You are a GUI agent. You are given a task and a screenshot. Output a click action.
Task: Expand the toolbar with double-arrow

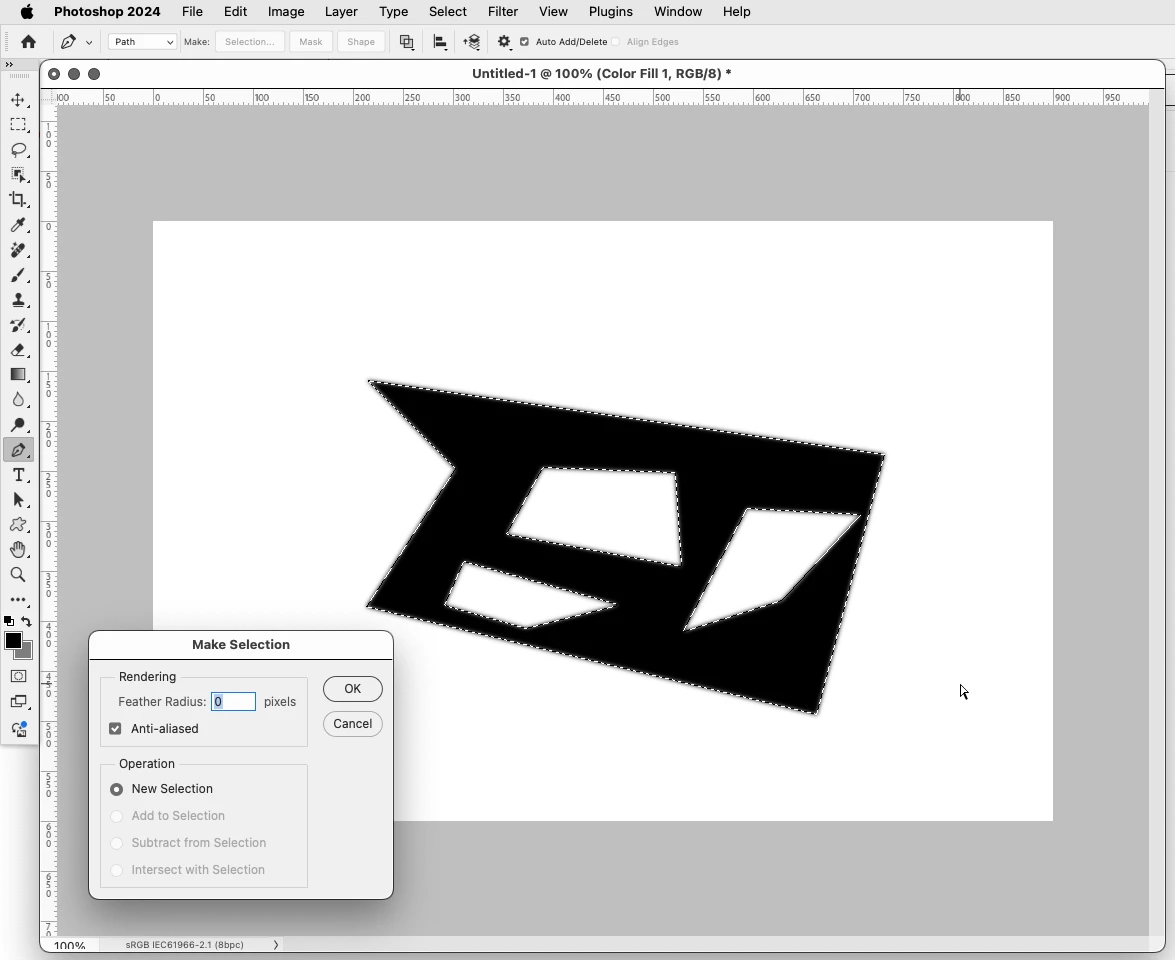click(9, 64)
